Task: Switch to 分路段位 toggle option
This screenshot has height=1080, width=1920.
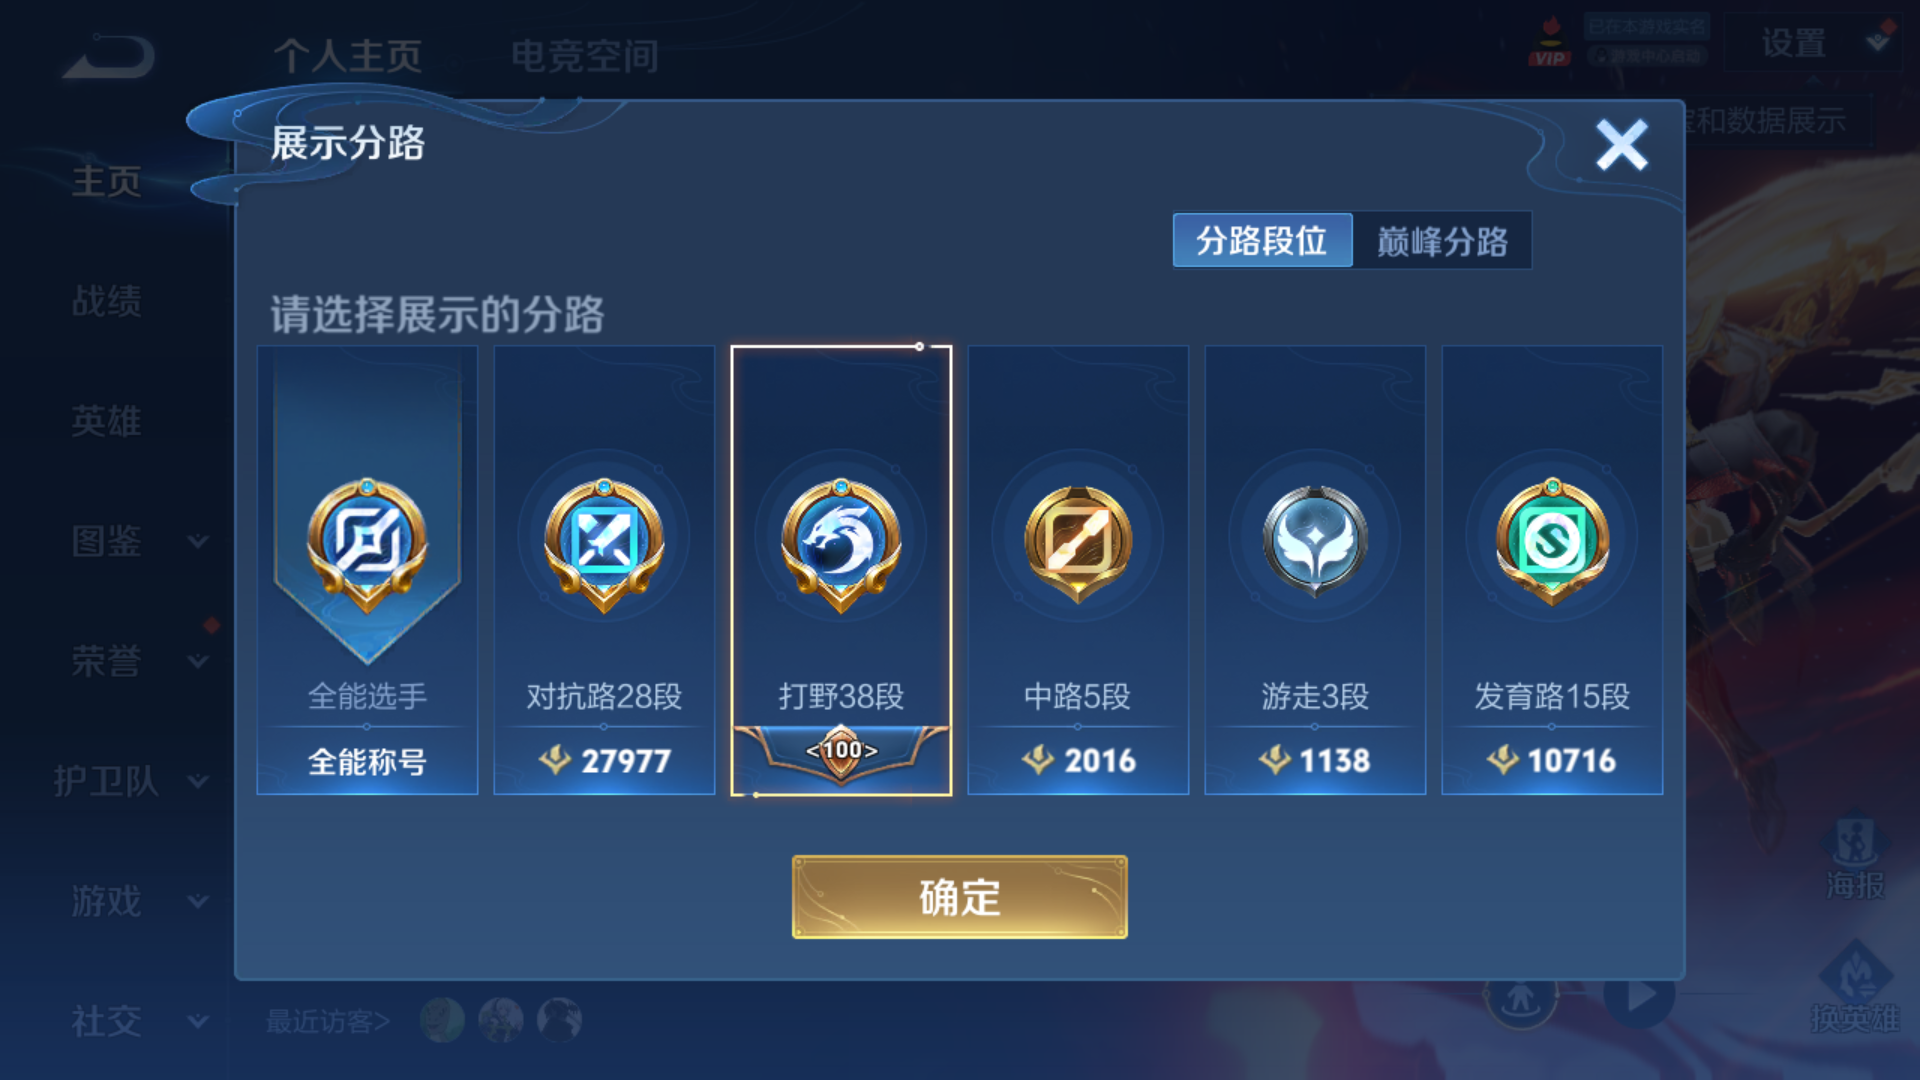Action: point(1262,240)
